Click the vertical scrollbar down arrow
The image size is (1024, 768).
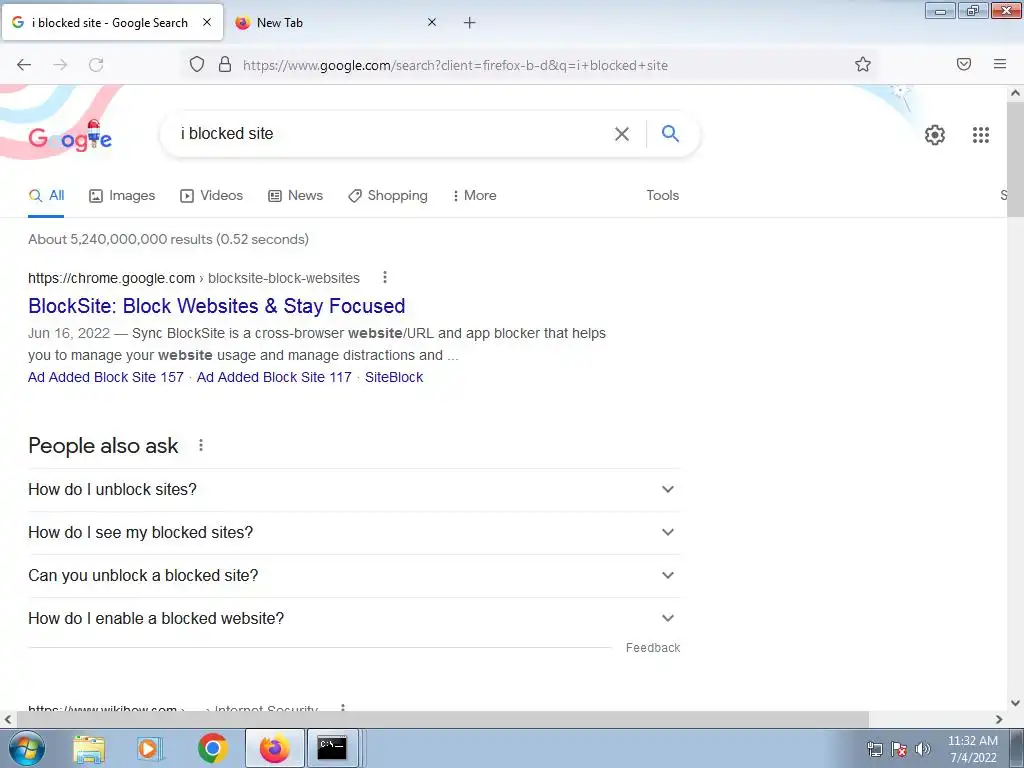[x=1015, y=703]
